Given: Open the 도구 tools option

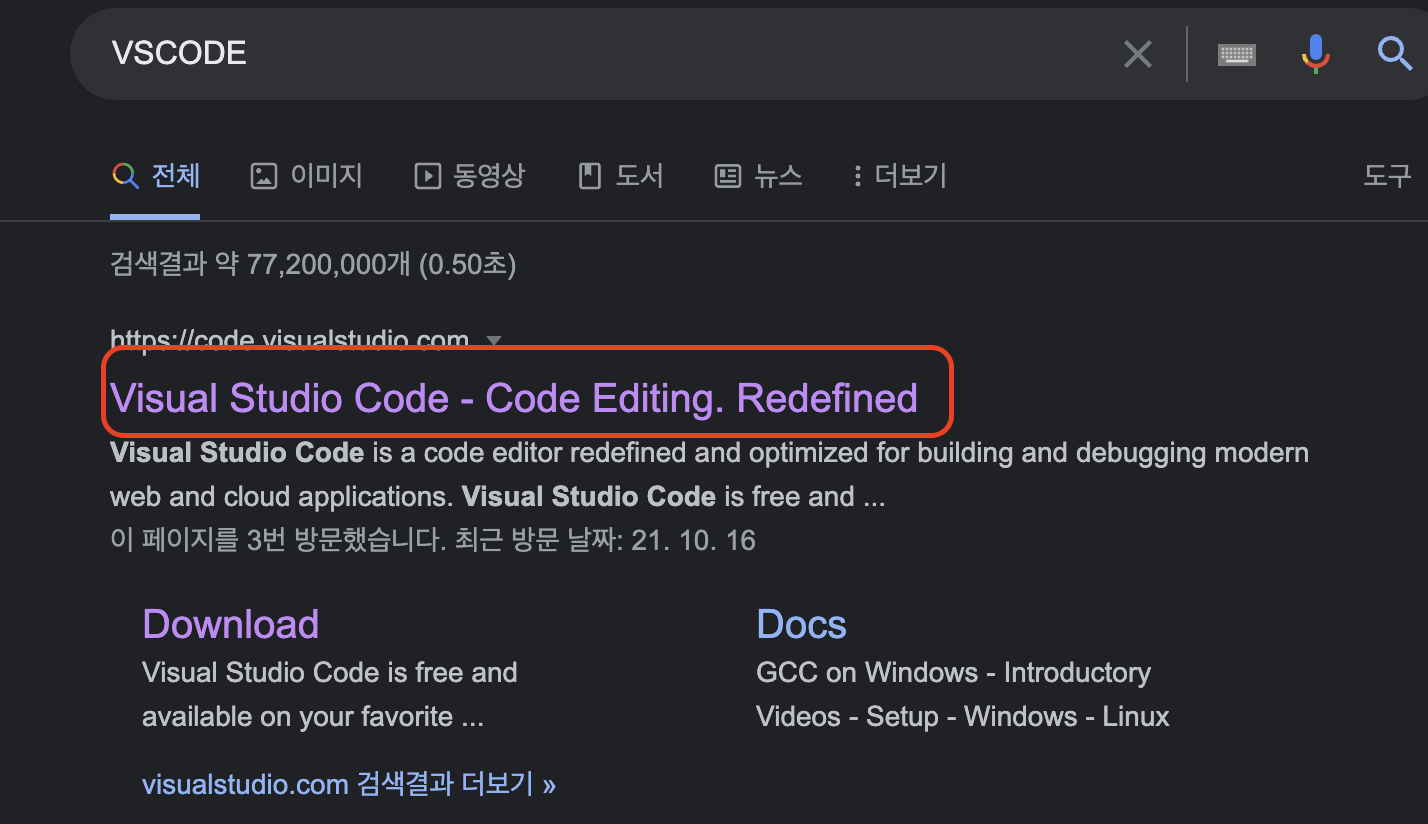Looking at the screenshot, I should (1388, 176).
